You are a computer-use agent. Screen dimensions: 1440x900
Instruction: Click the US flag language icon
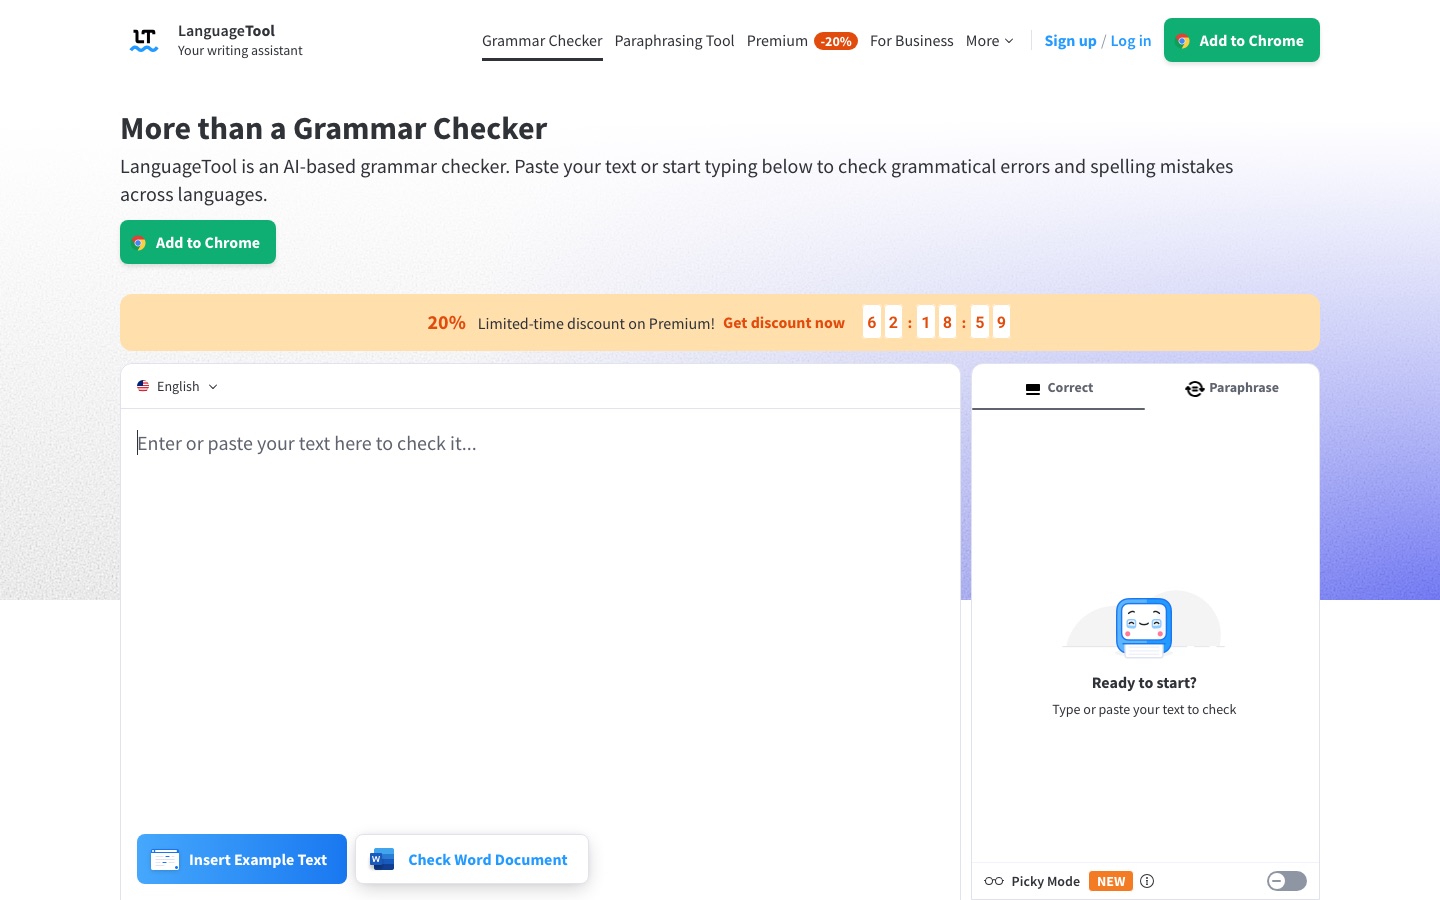point(143,386)
